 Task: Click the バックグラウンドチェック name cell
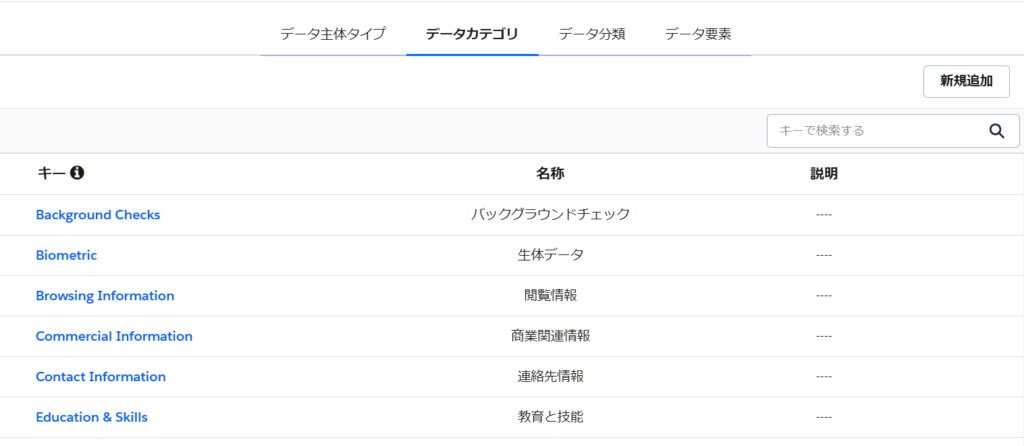(550, 215)
